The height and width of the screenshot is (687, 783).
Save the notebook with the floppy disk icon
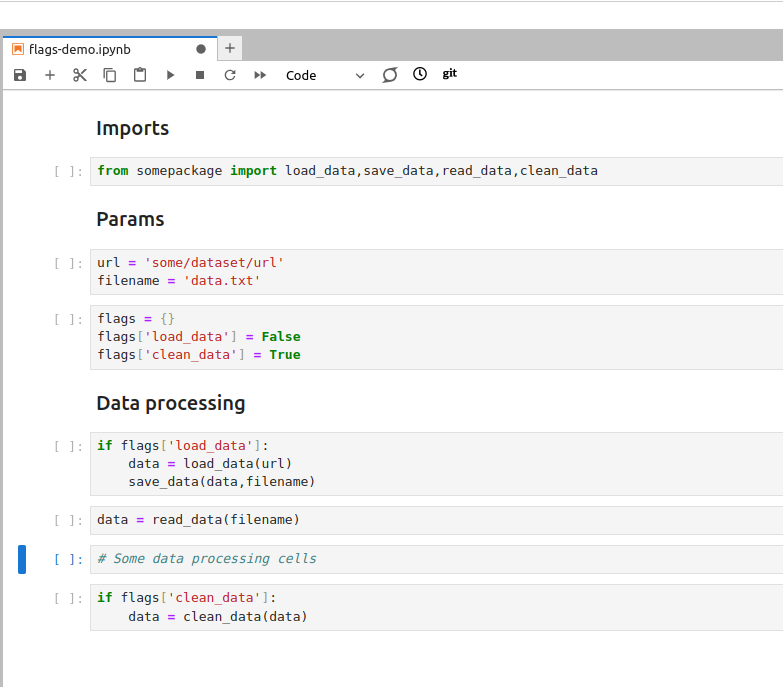pos(20,75)
